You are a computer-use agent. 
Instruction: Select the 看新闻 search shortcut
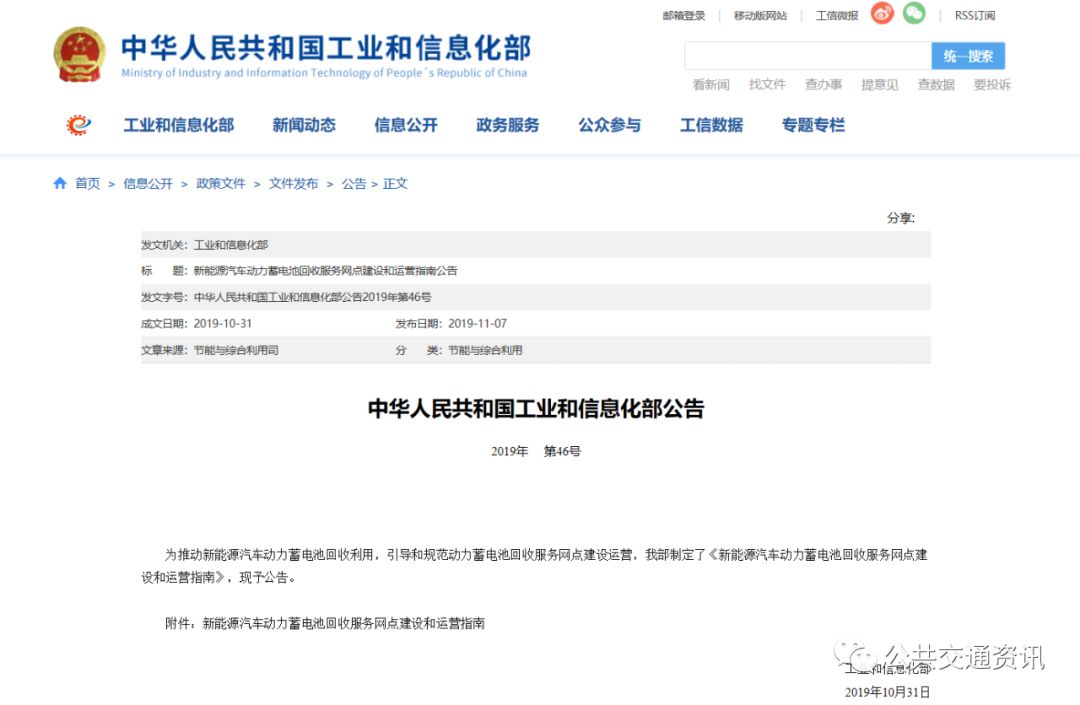(711, 84)
